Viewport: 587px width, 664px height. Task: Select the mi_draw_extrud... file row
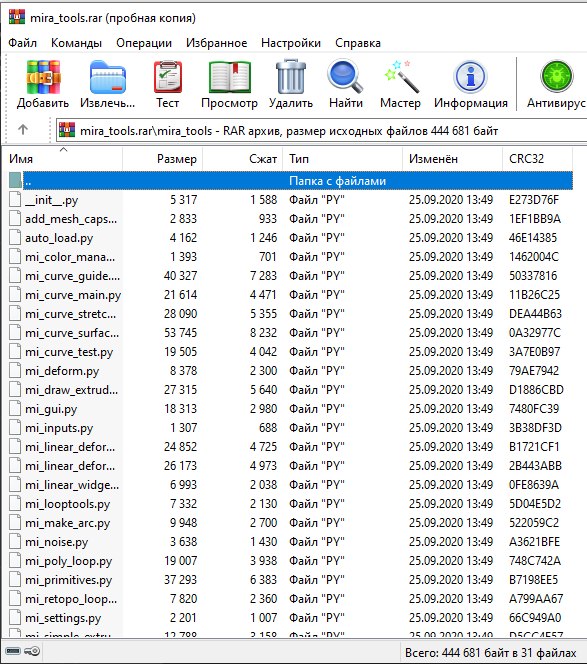tap(291, 390)
